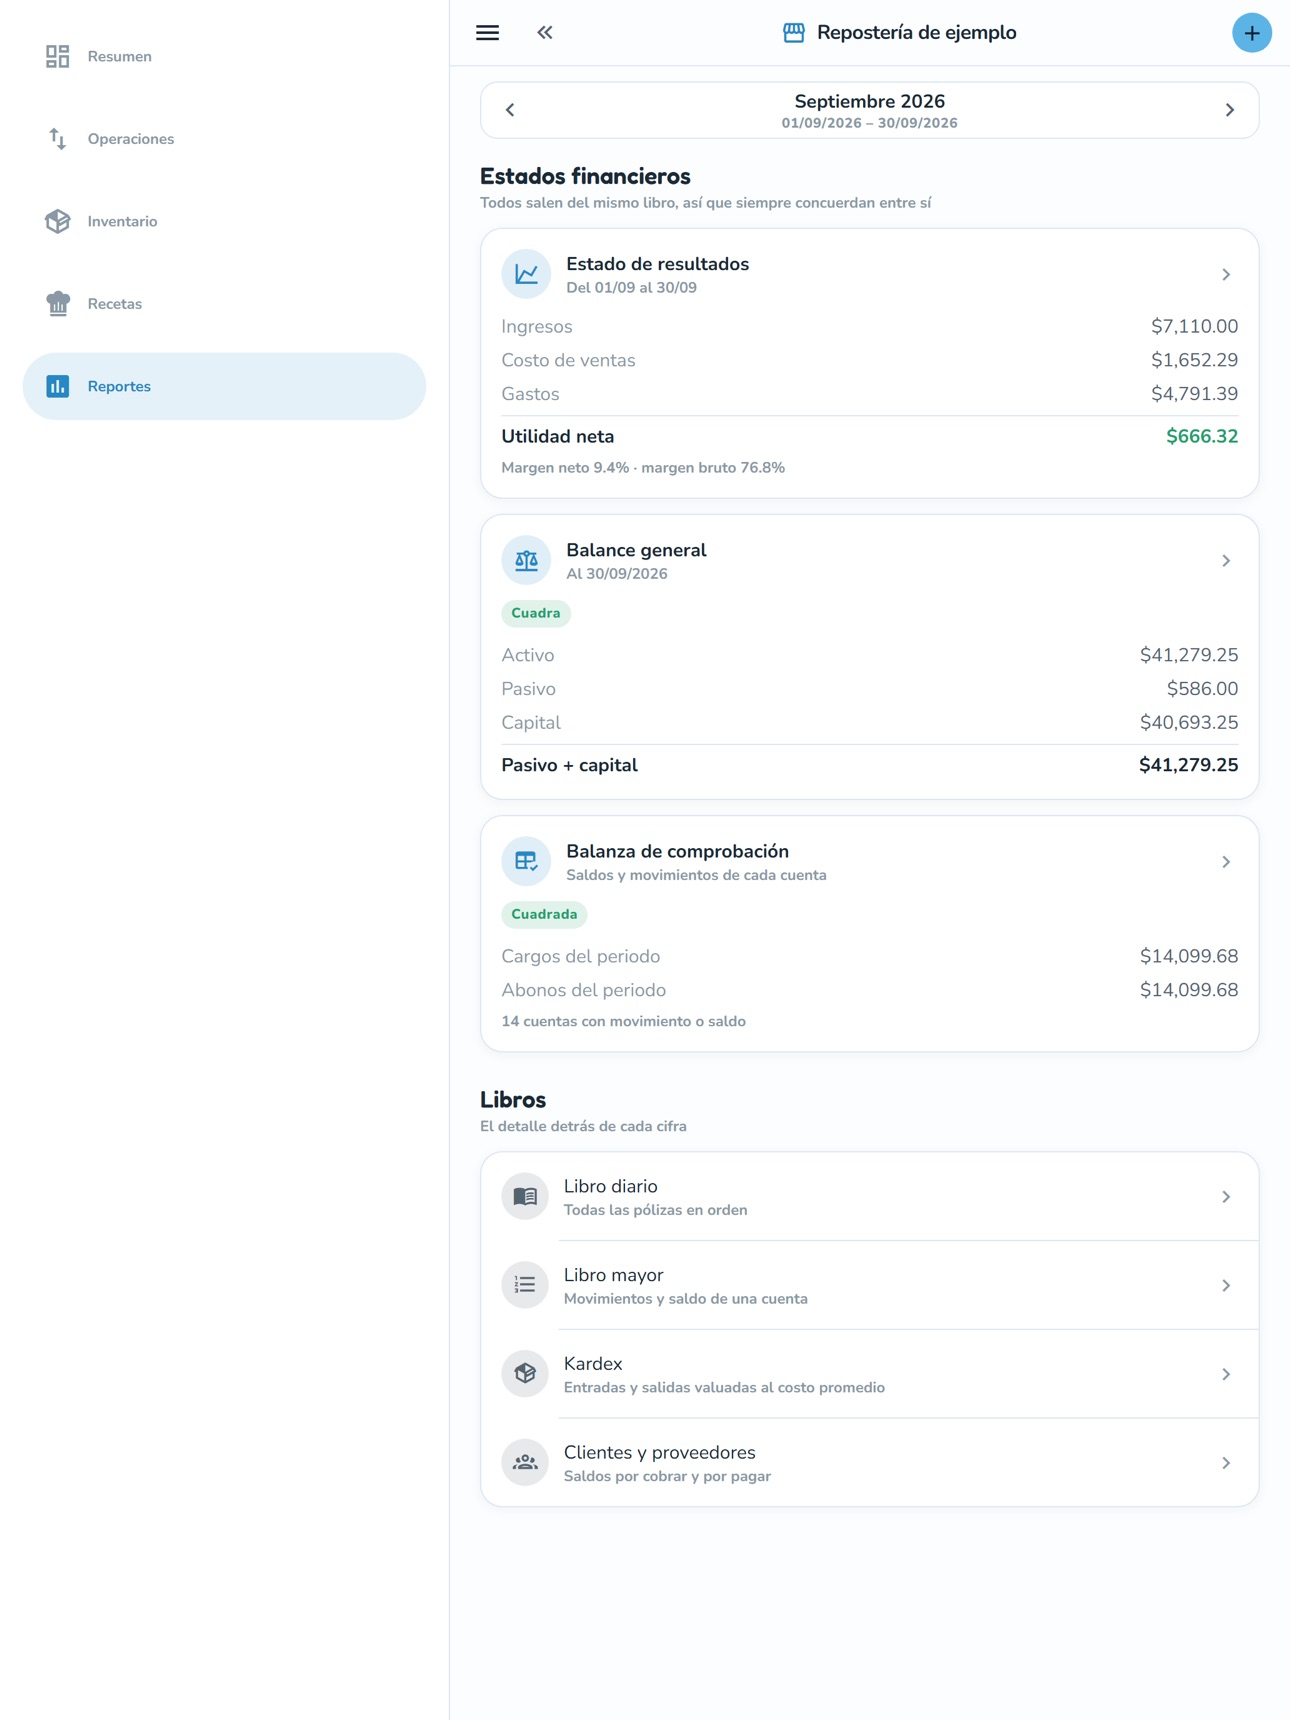
Task: Go to previous month arrow
Action: coord(510,110)
